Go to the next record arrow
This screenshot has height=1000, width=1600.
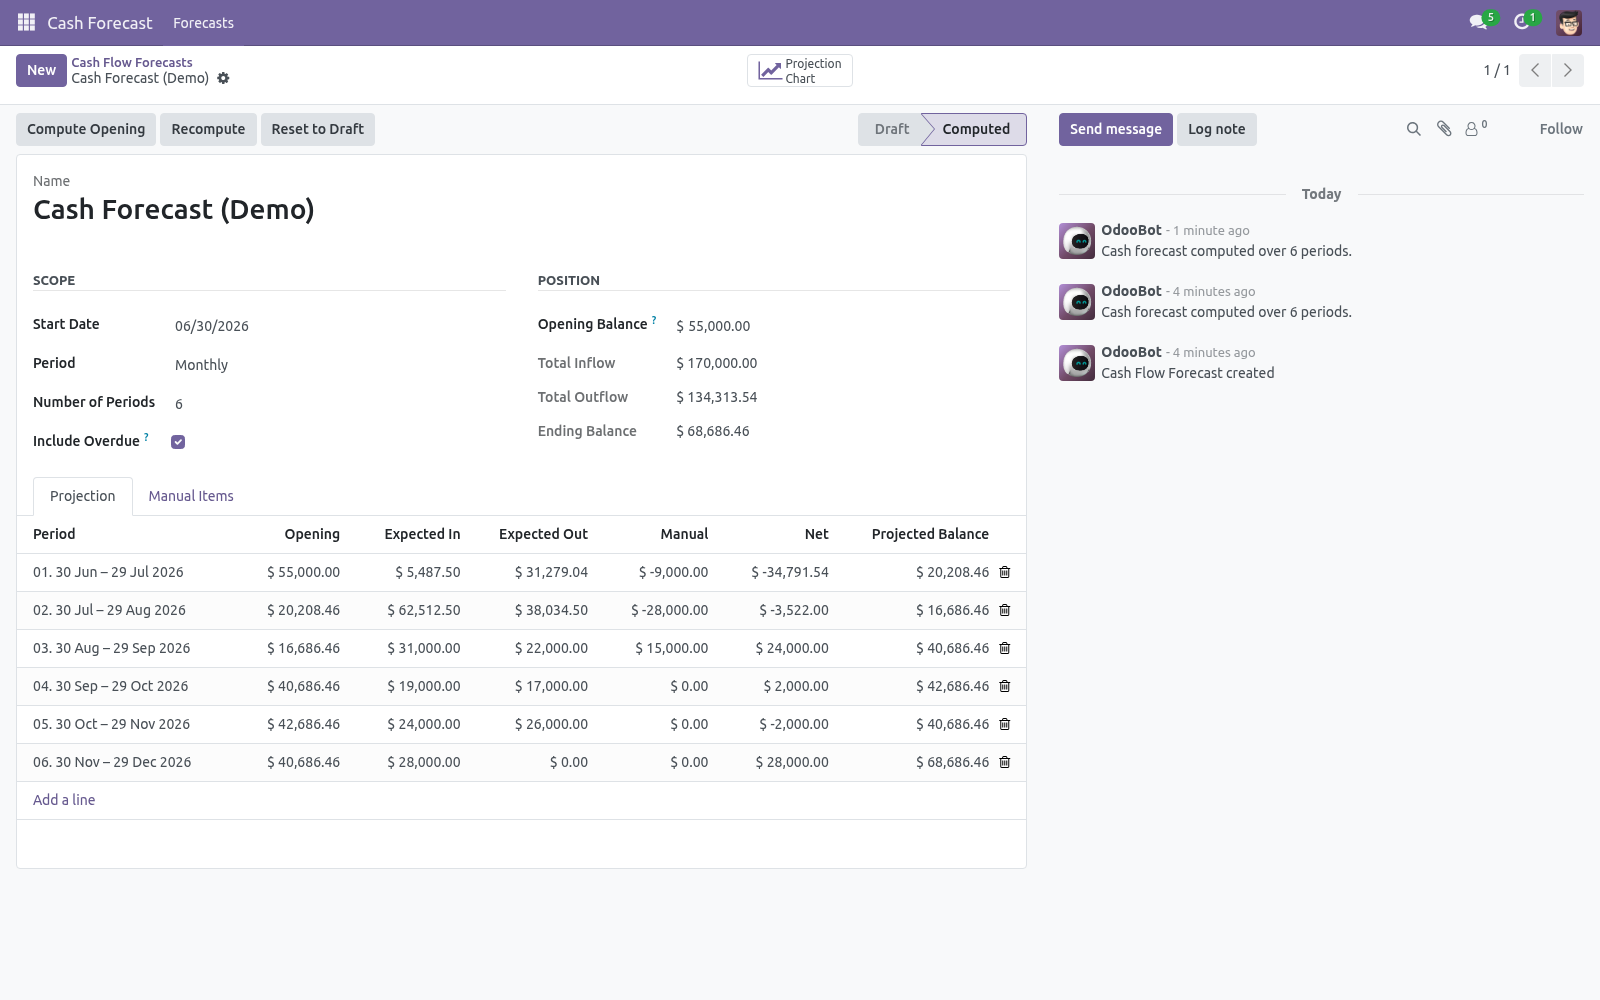click(x=1567, y=70)
